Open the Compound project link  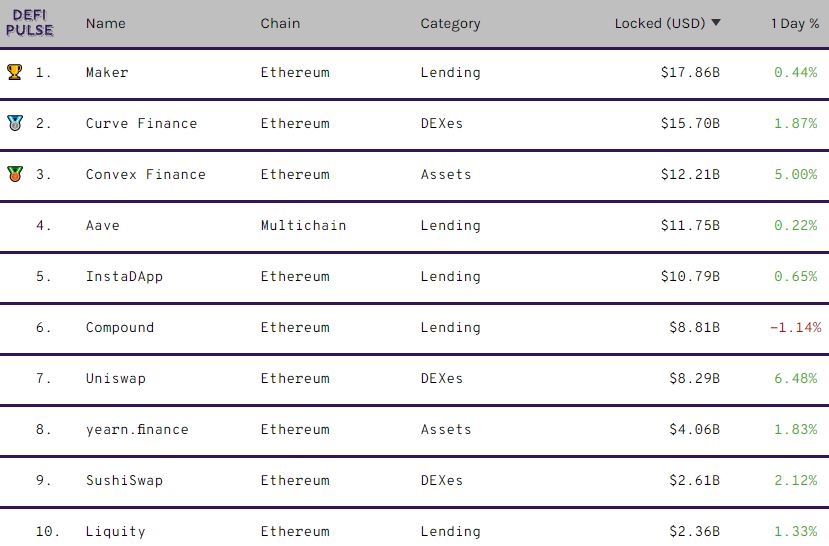pos(120,327)
